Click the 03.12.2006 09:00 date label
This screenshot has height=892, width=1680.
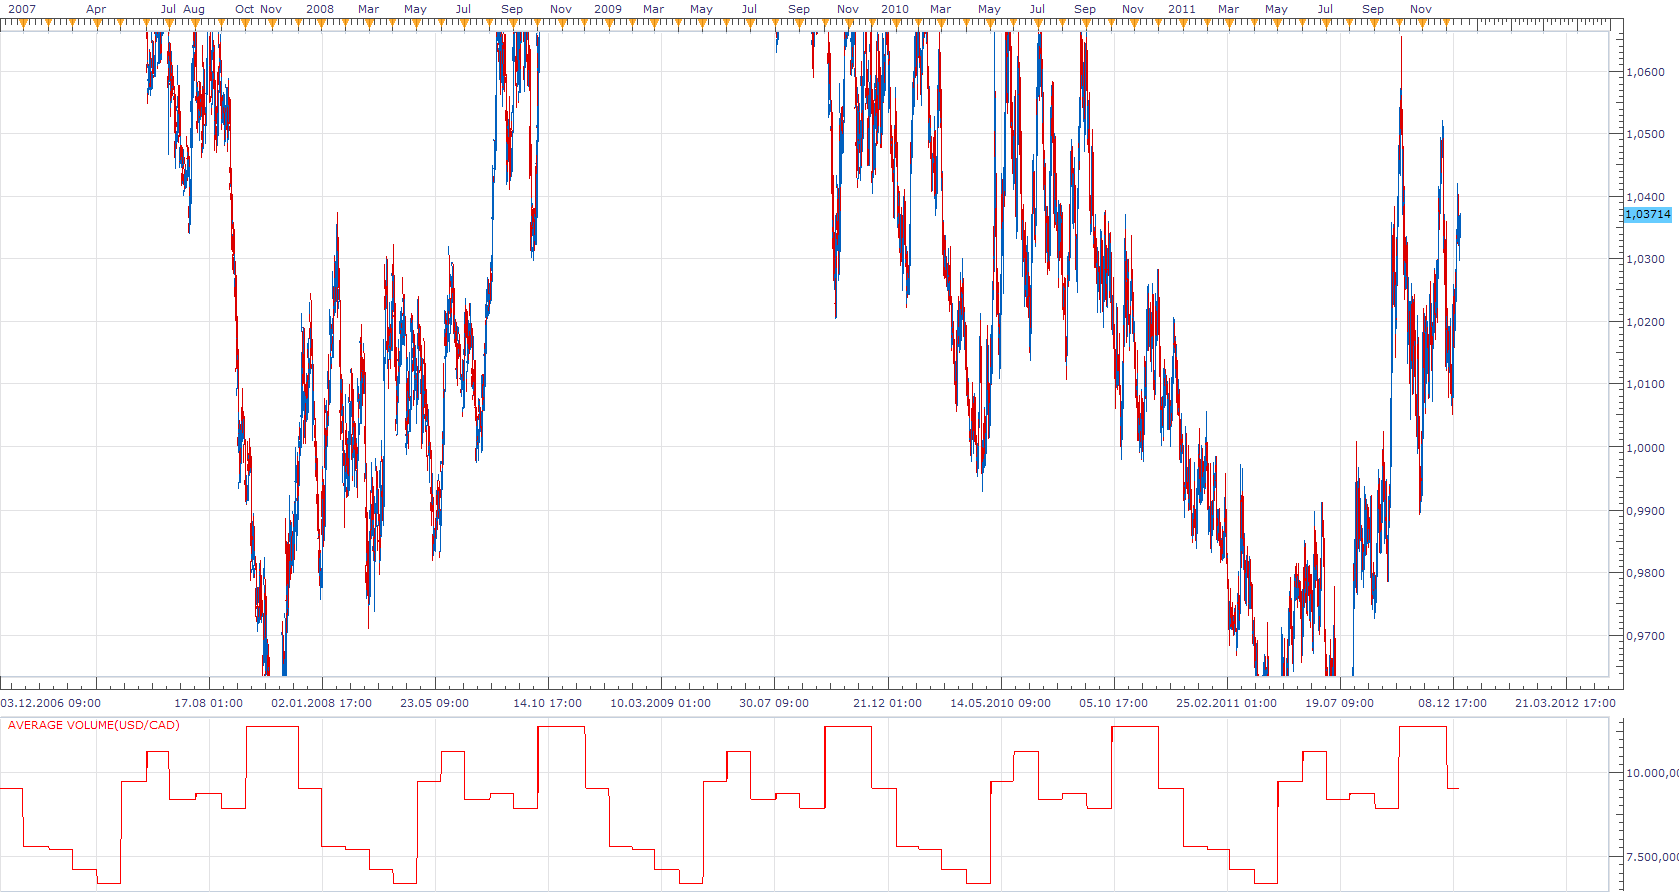51,703
